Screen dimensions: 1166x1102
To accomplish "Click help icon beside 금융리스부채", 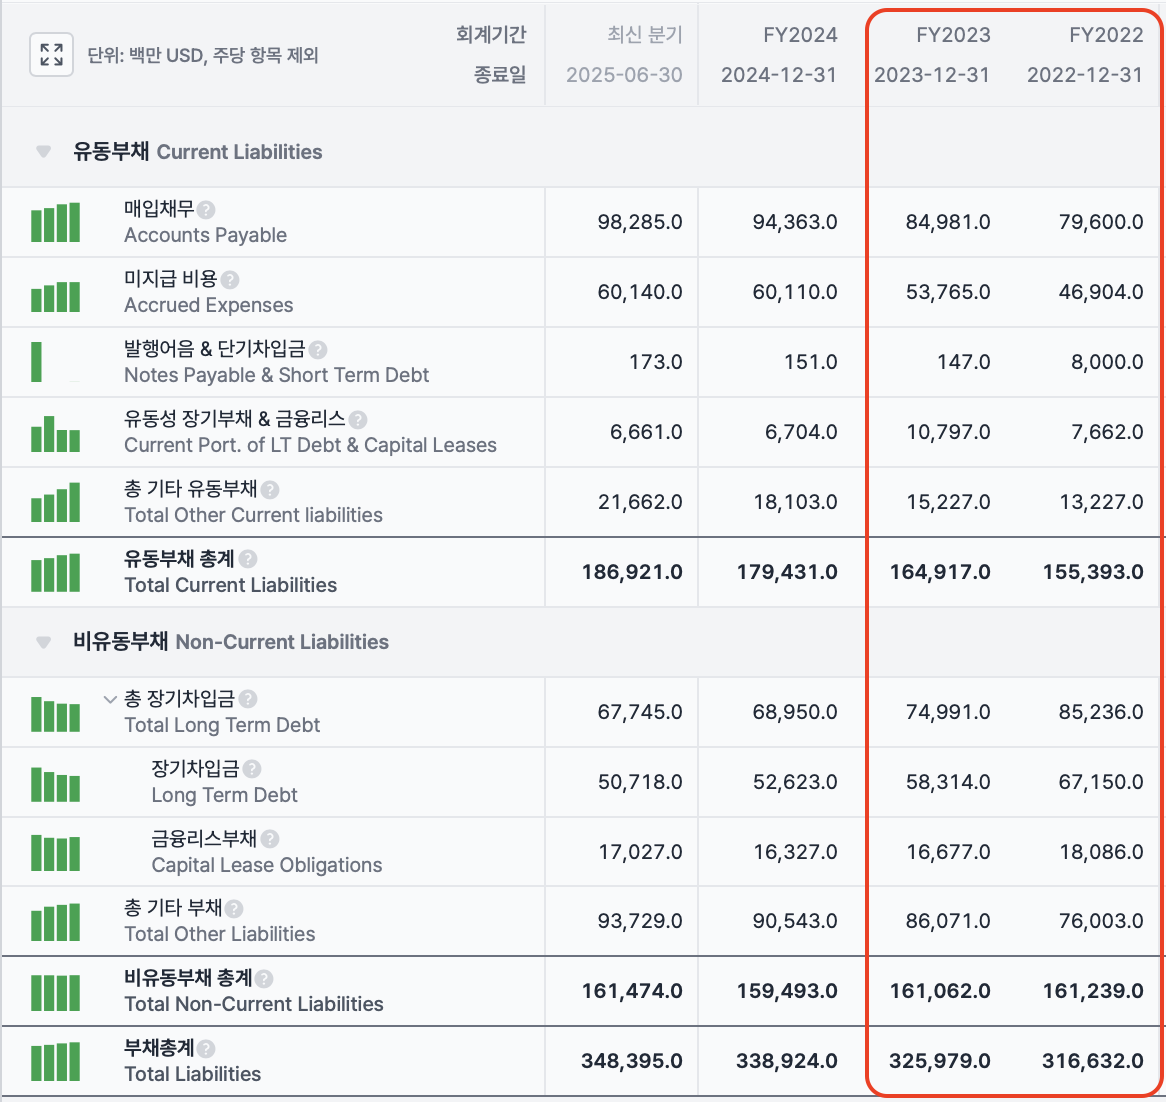I will [x=270, y=840].
